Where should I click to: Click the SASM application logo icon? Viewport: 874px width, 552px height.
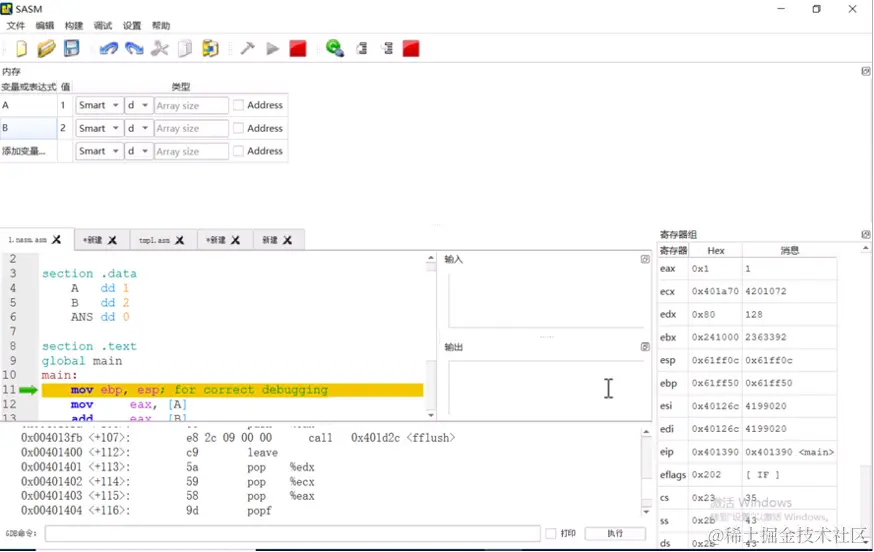pyautogui.click(x=7, y=9)
